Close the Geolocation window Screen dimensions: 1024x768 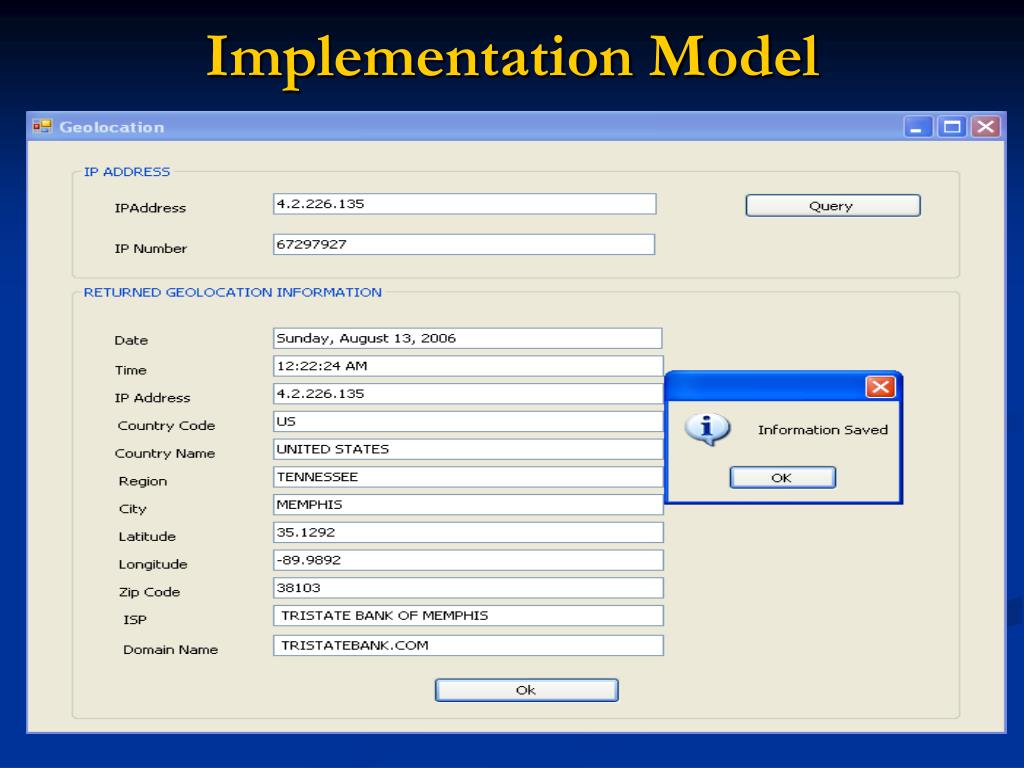[985, 127]
